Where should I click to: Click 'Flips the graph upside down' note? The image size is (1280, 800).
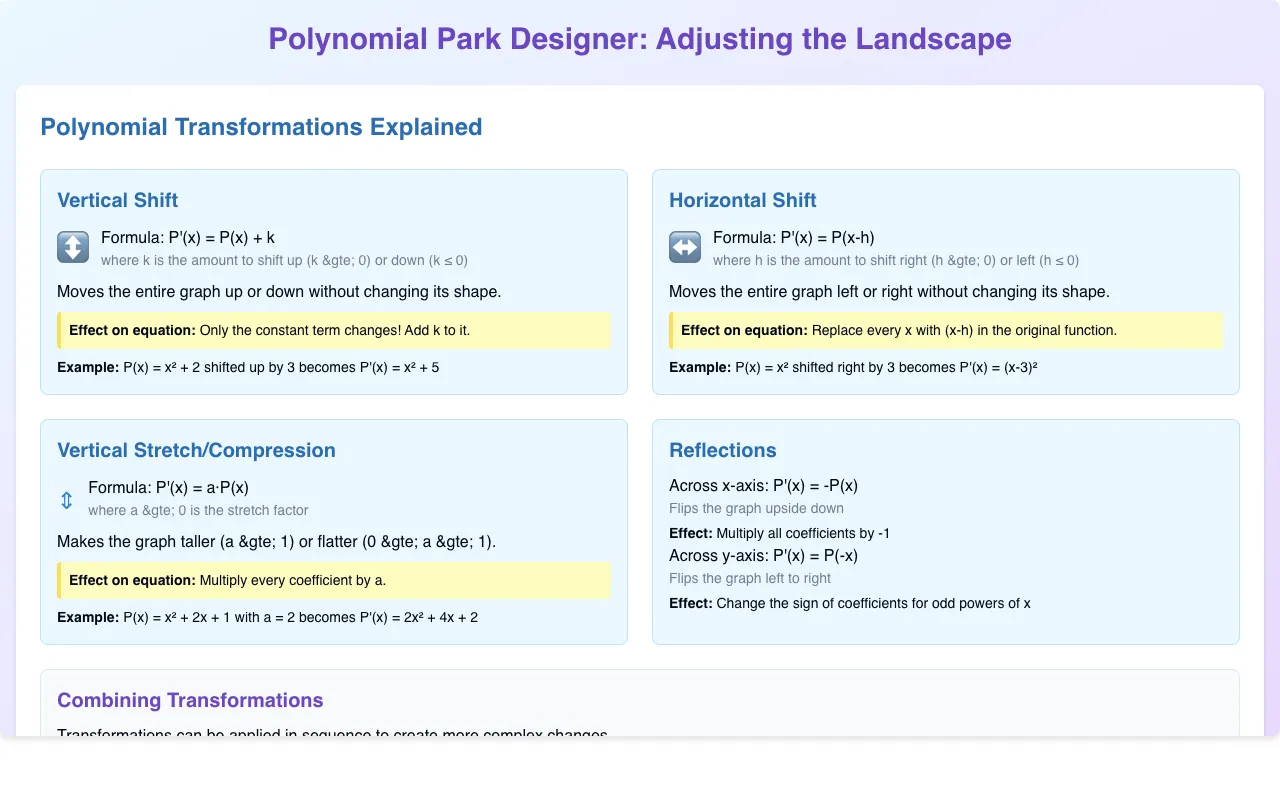tap(756, 509)
